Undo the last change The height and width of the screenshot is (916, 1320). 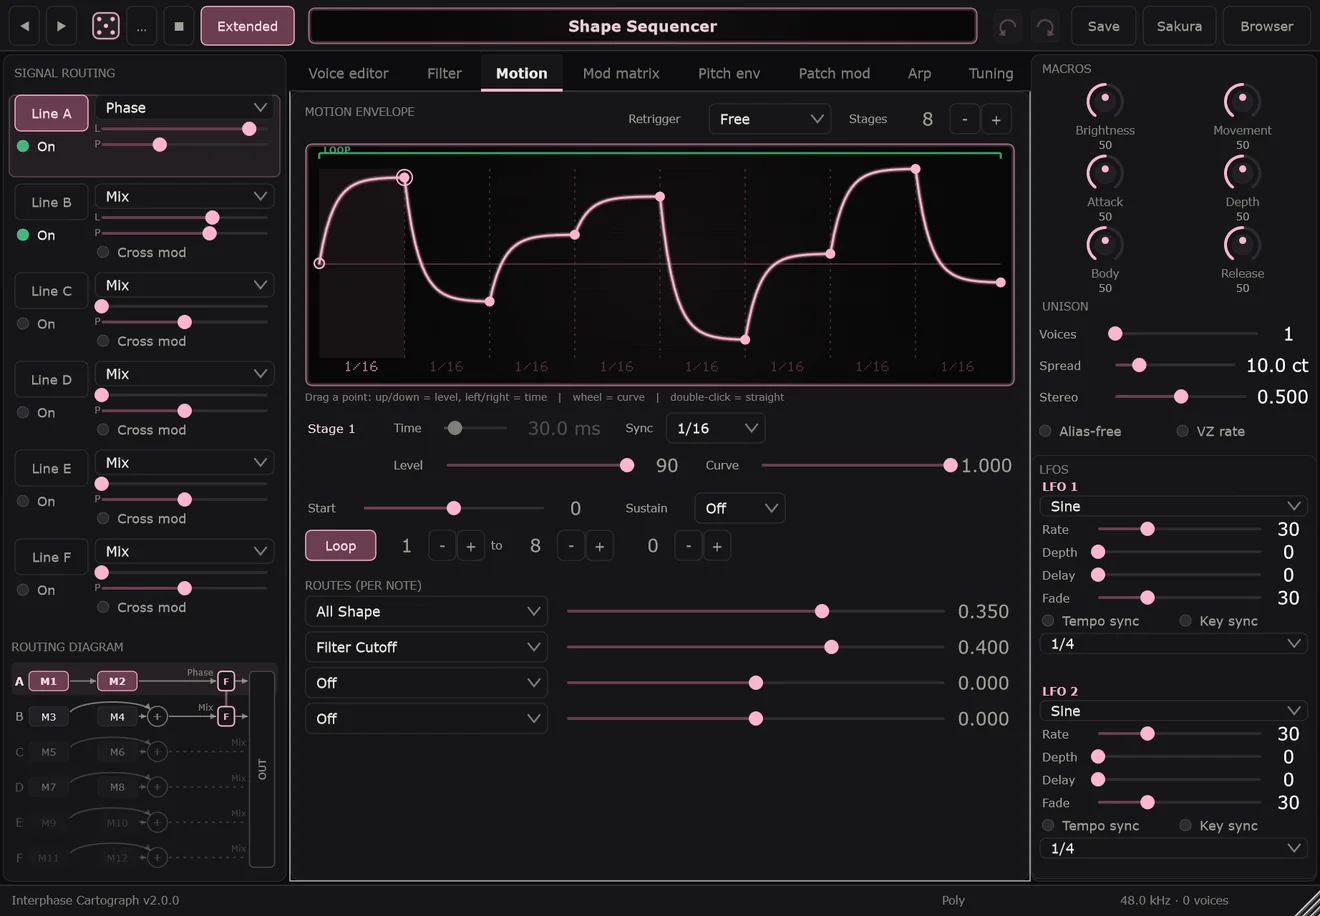(1008, 27)
